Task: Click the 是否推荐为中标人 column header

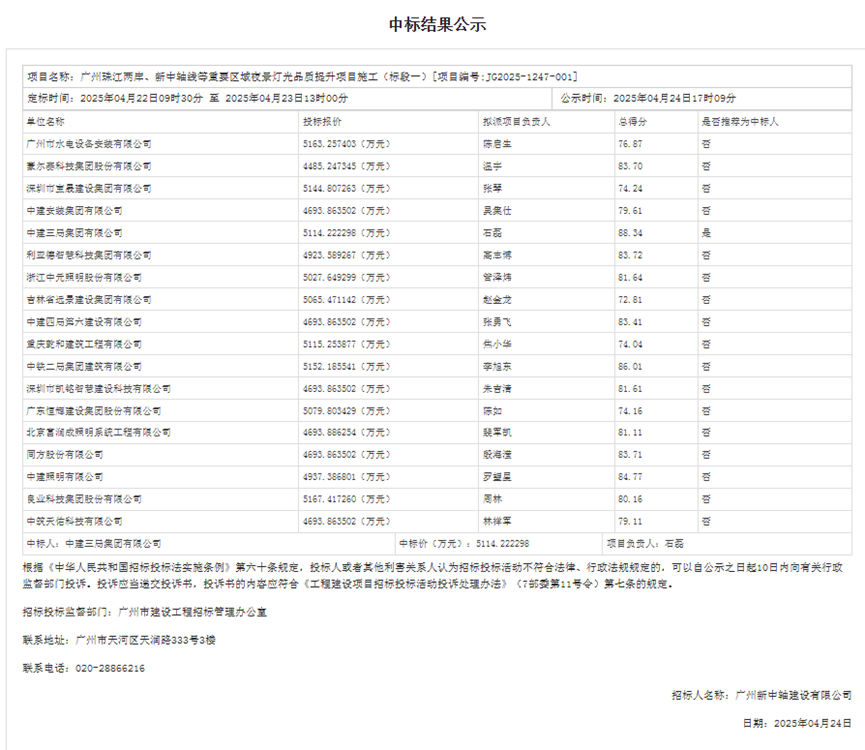Action: [x=740, y=121]
